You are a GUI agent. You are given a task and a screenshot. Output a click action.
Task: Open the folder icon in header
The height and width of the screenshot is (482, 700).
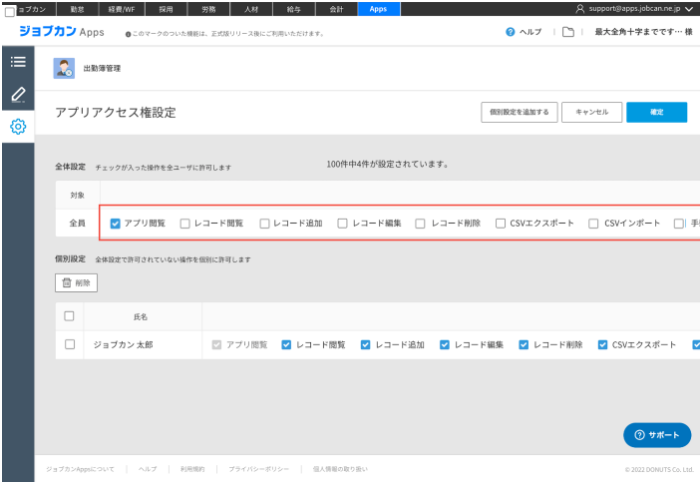(568, 32)
